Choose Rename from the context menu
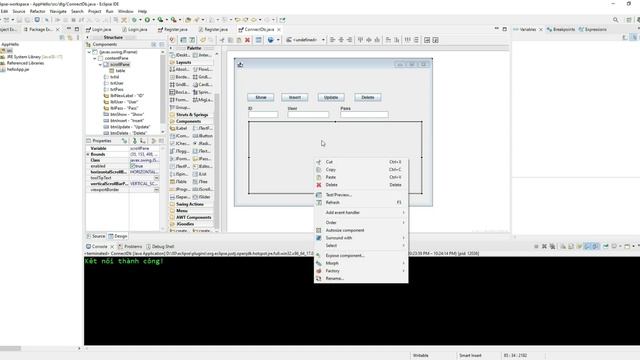The image size is (640, 360). tap(361, 278)
